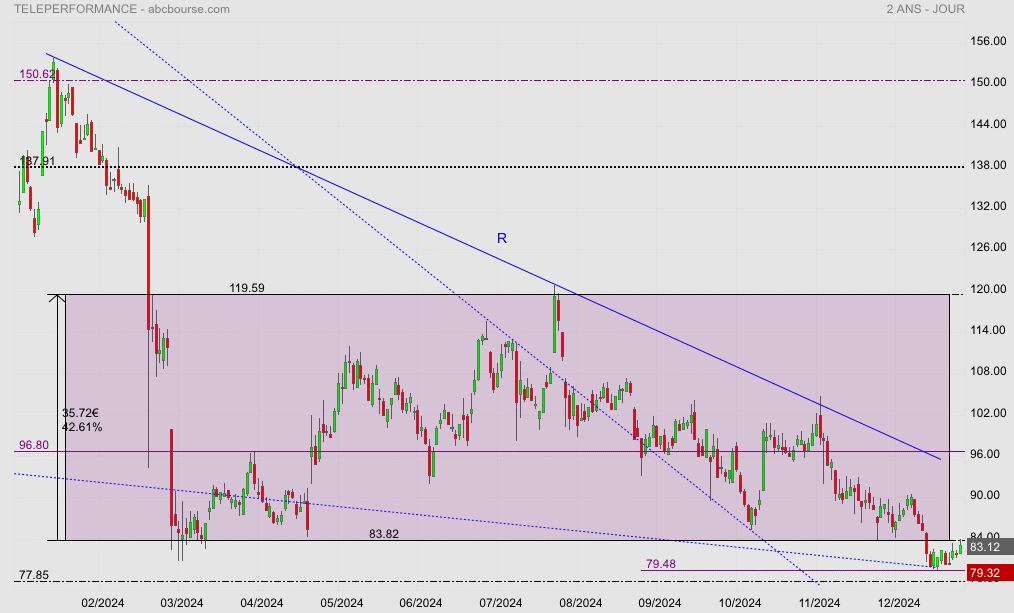Click the 119.59 range top annotation

[247, 288]
